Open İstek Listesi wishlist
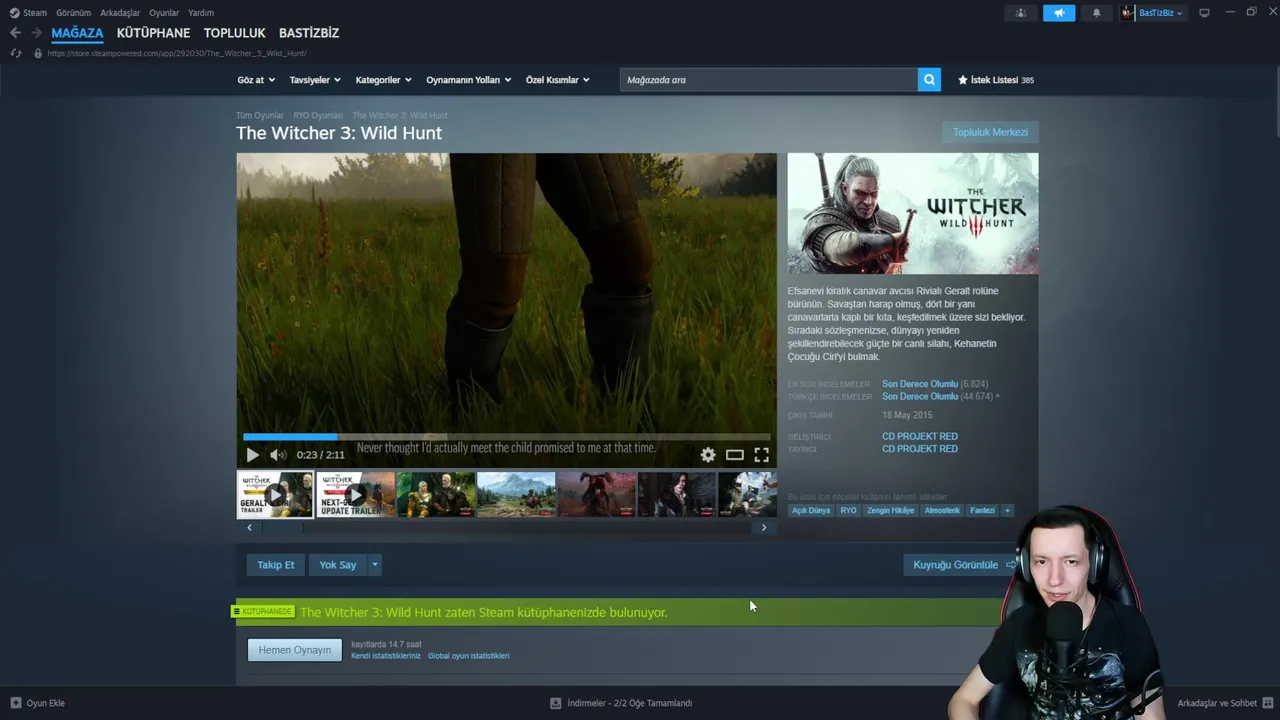The width and height of the screenshot is (1280, 720). click(995, 80)
